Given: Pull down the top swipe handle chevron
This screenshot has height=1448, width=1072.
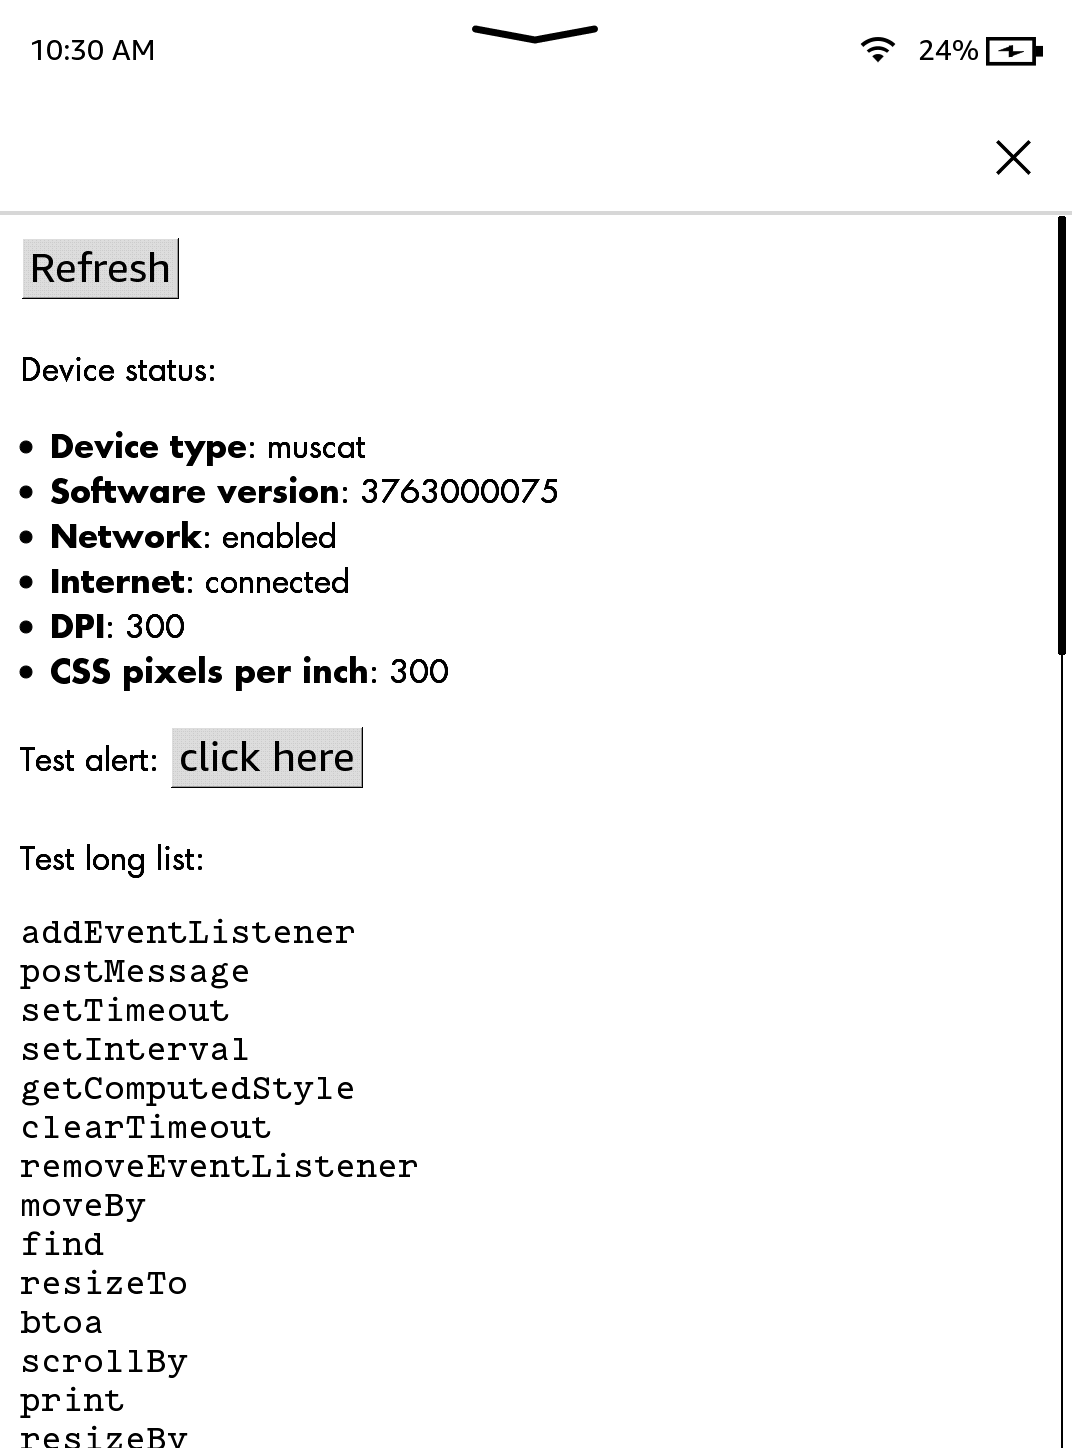Looking at the screenshot, I should [x=535, y=34].
